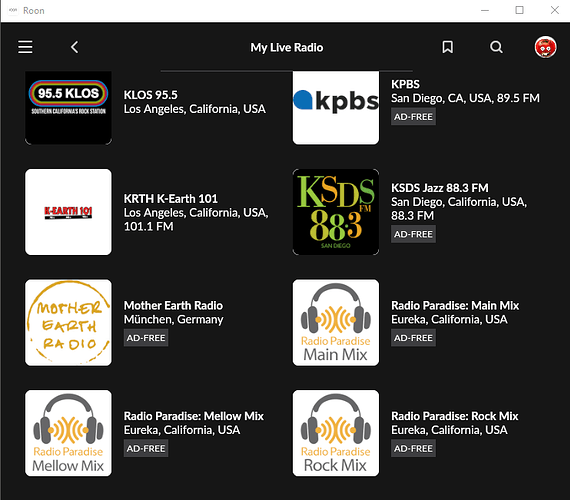
Task: Open the K-Earth 101 station logo
Action: [68, 212]
